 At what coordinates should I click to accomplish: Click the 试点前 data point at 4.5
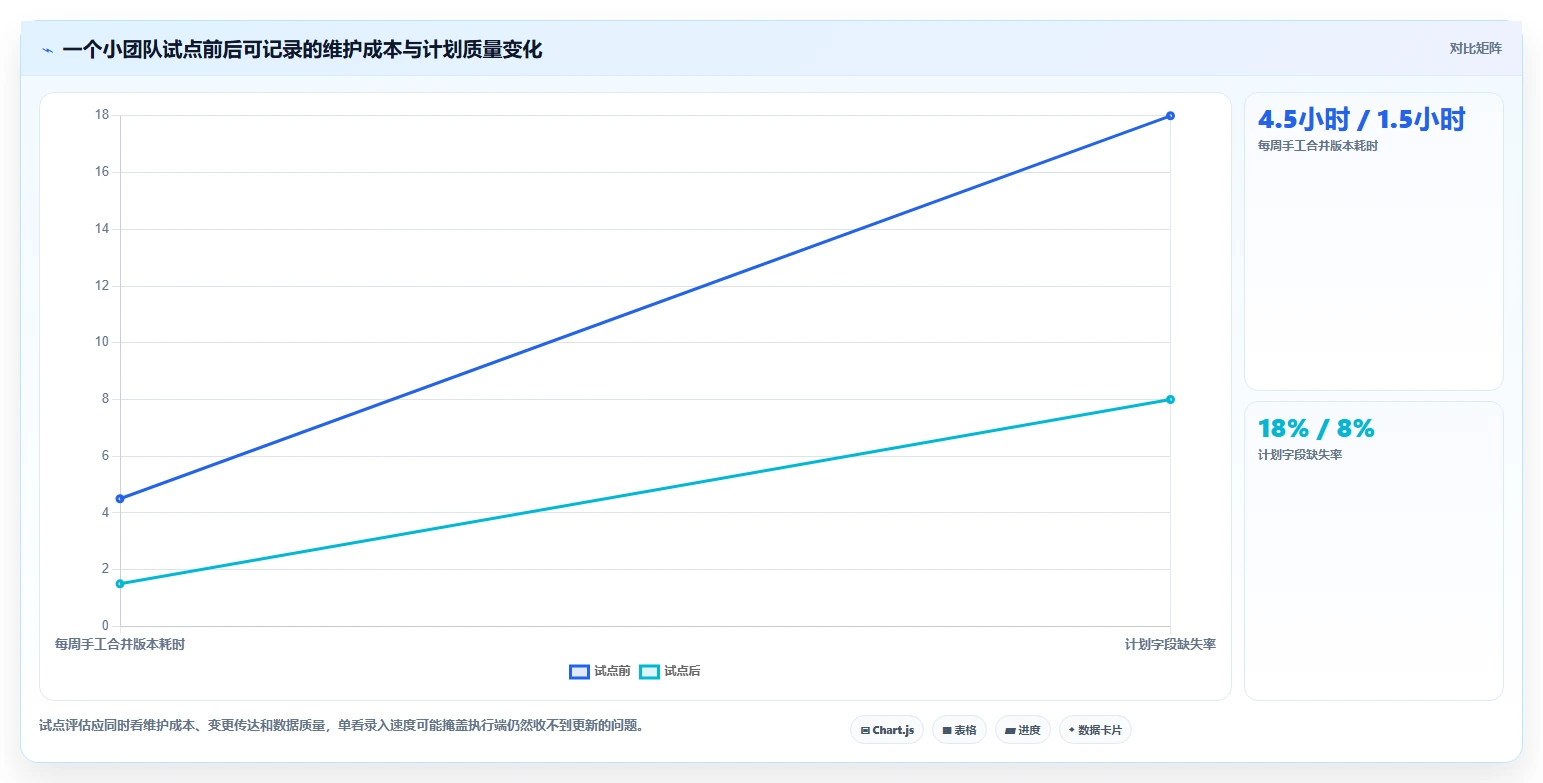pyautogui.click(x=120, y=498)
